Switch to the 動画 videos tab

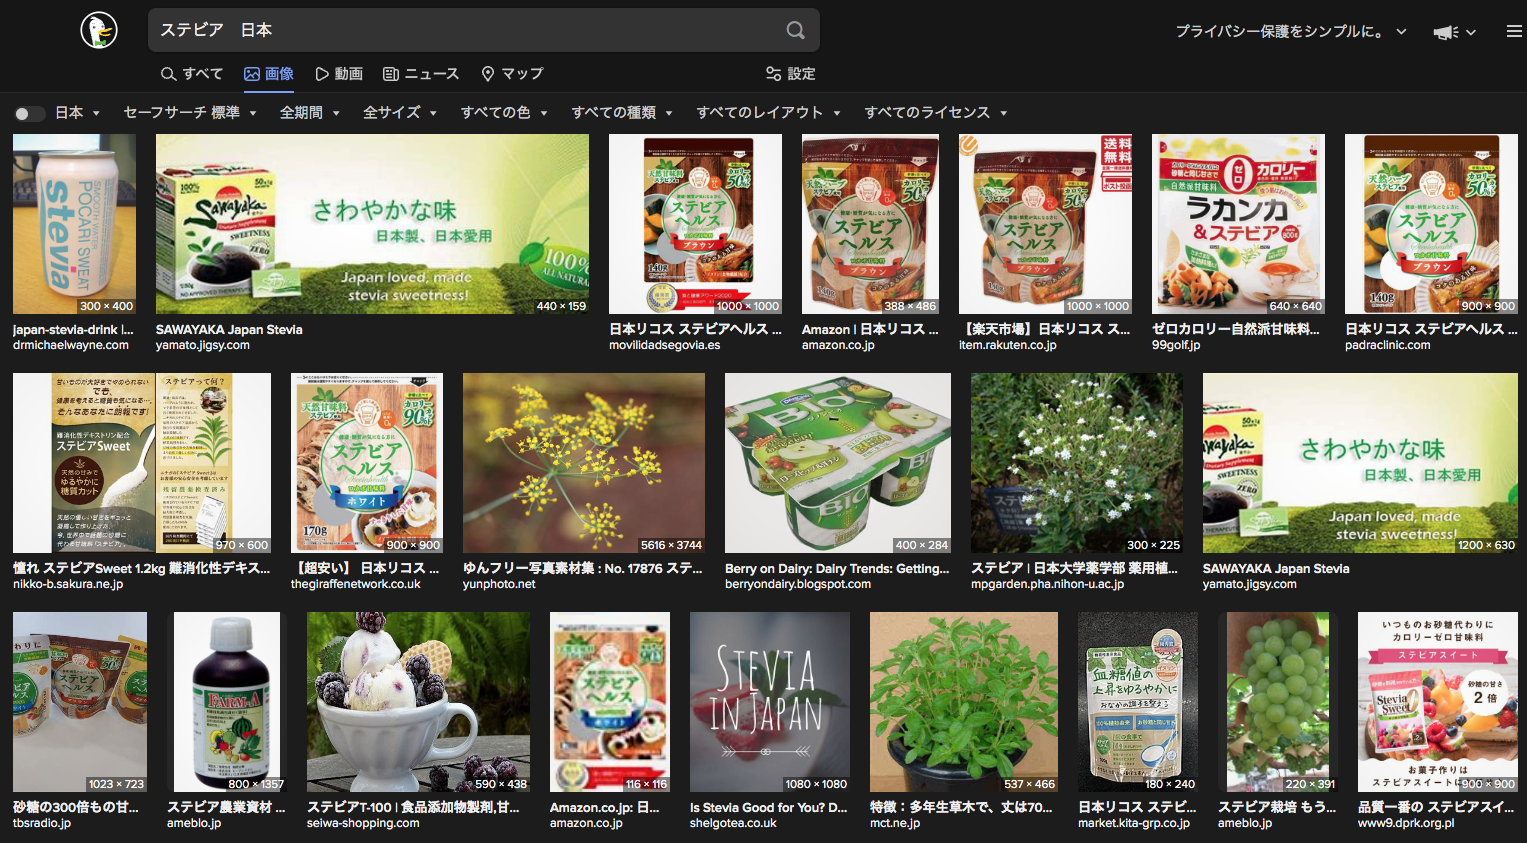(x=339, y=74)
